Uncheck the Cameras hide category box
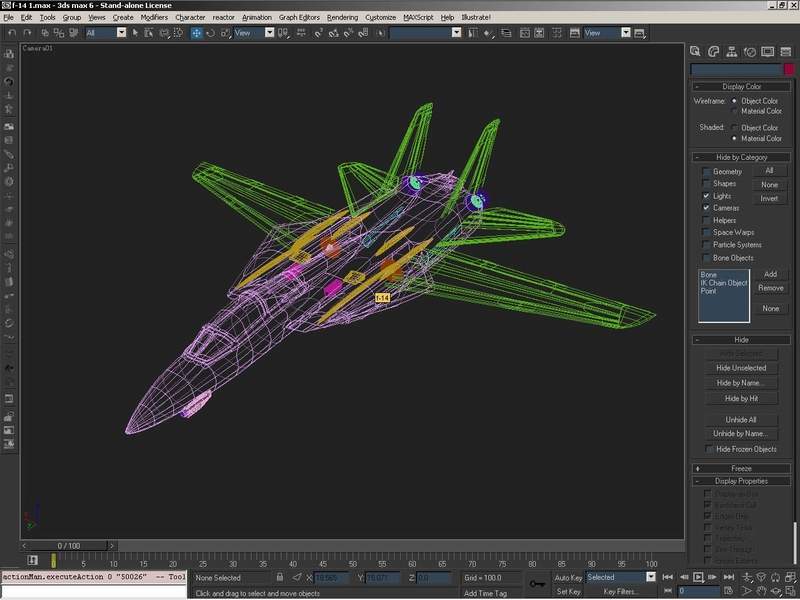The height and width of the screenshot is (600, 800). [706, 208]
